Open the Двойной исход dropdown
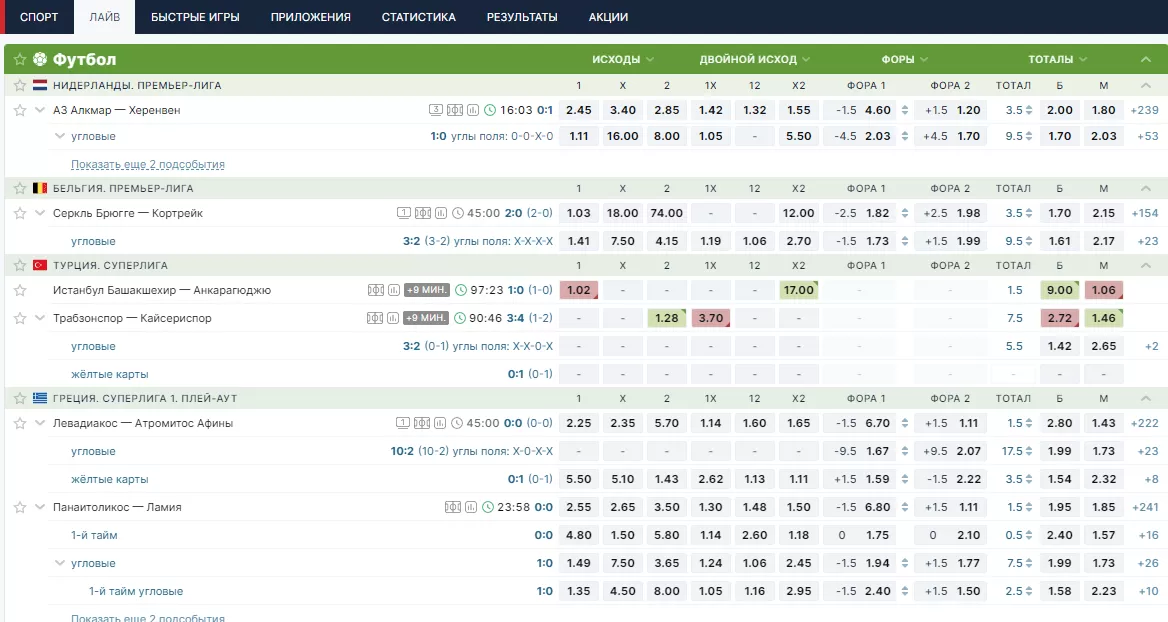 tap(755, 59)
